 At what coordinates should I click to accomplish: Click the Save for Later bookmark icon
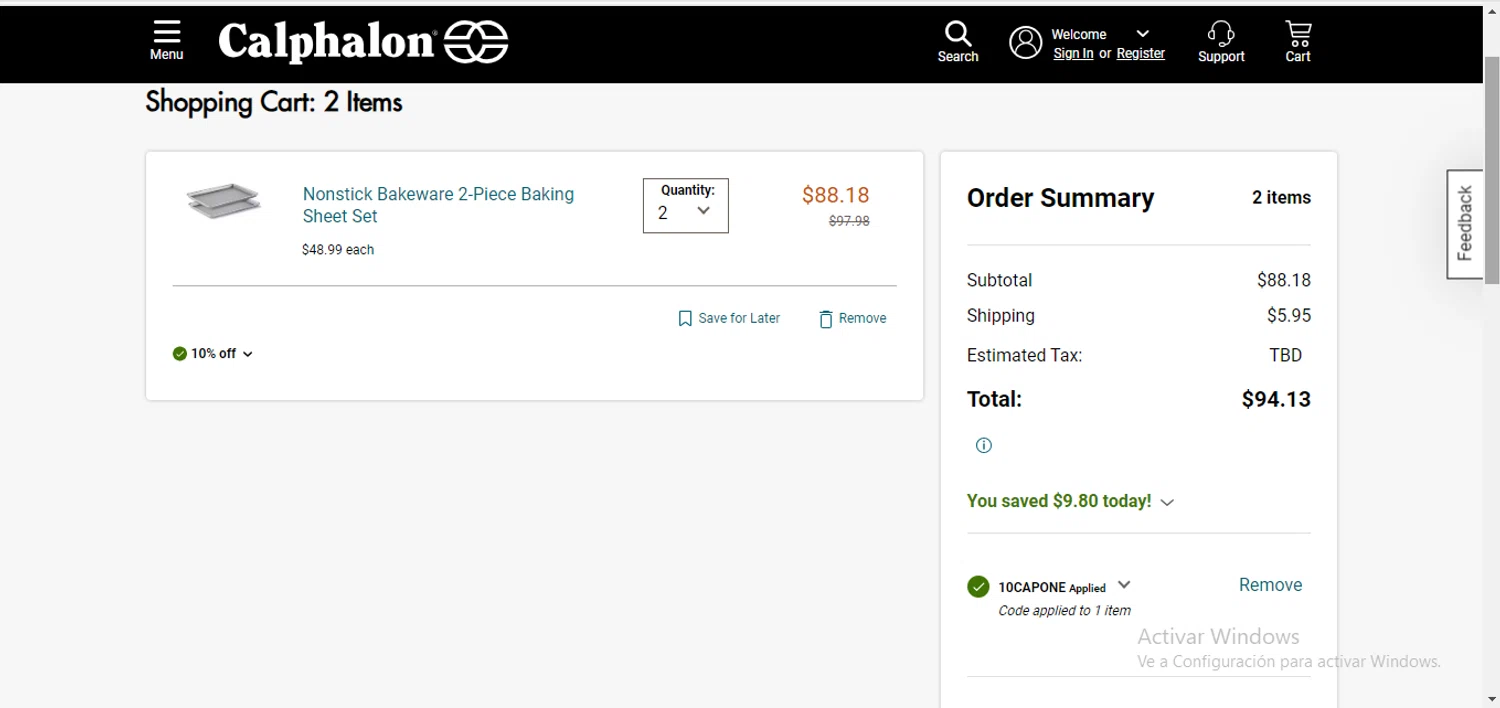685,319
